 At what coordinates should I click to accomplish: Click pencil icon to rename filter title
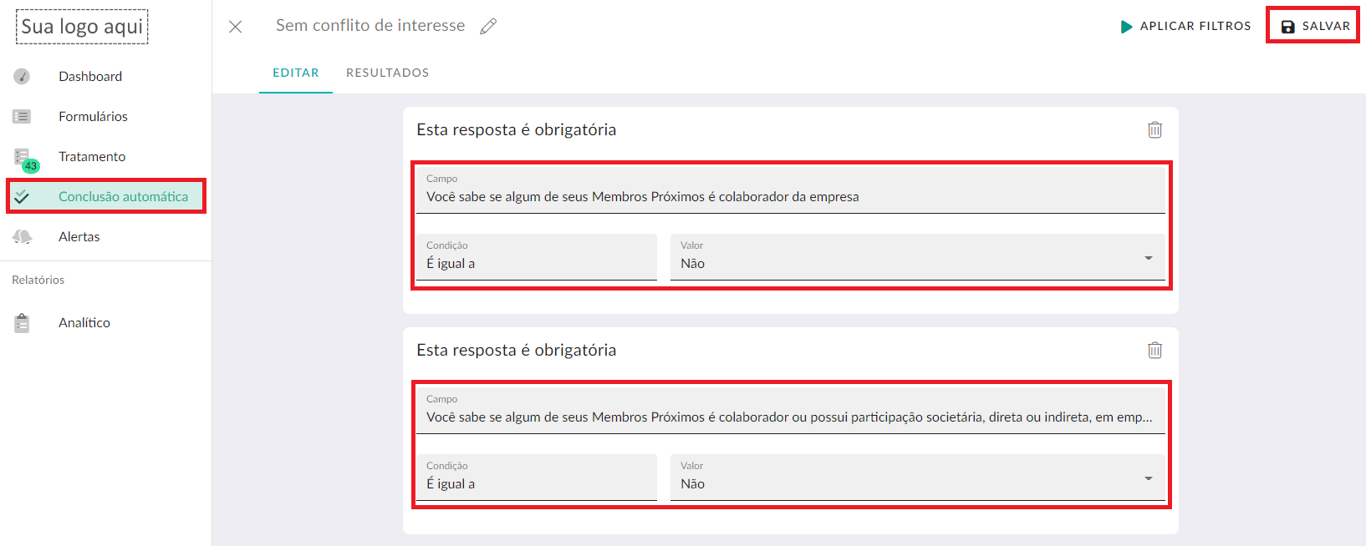click(488, 27)
